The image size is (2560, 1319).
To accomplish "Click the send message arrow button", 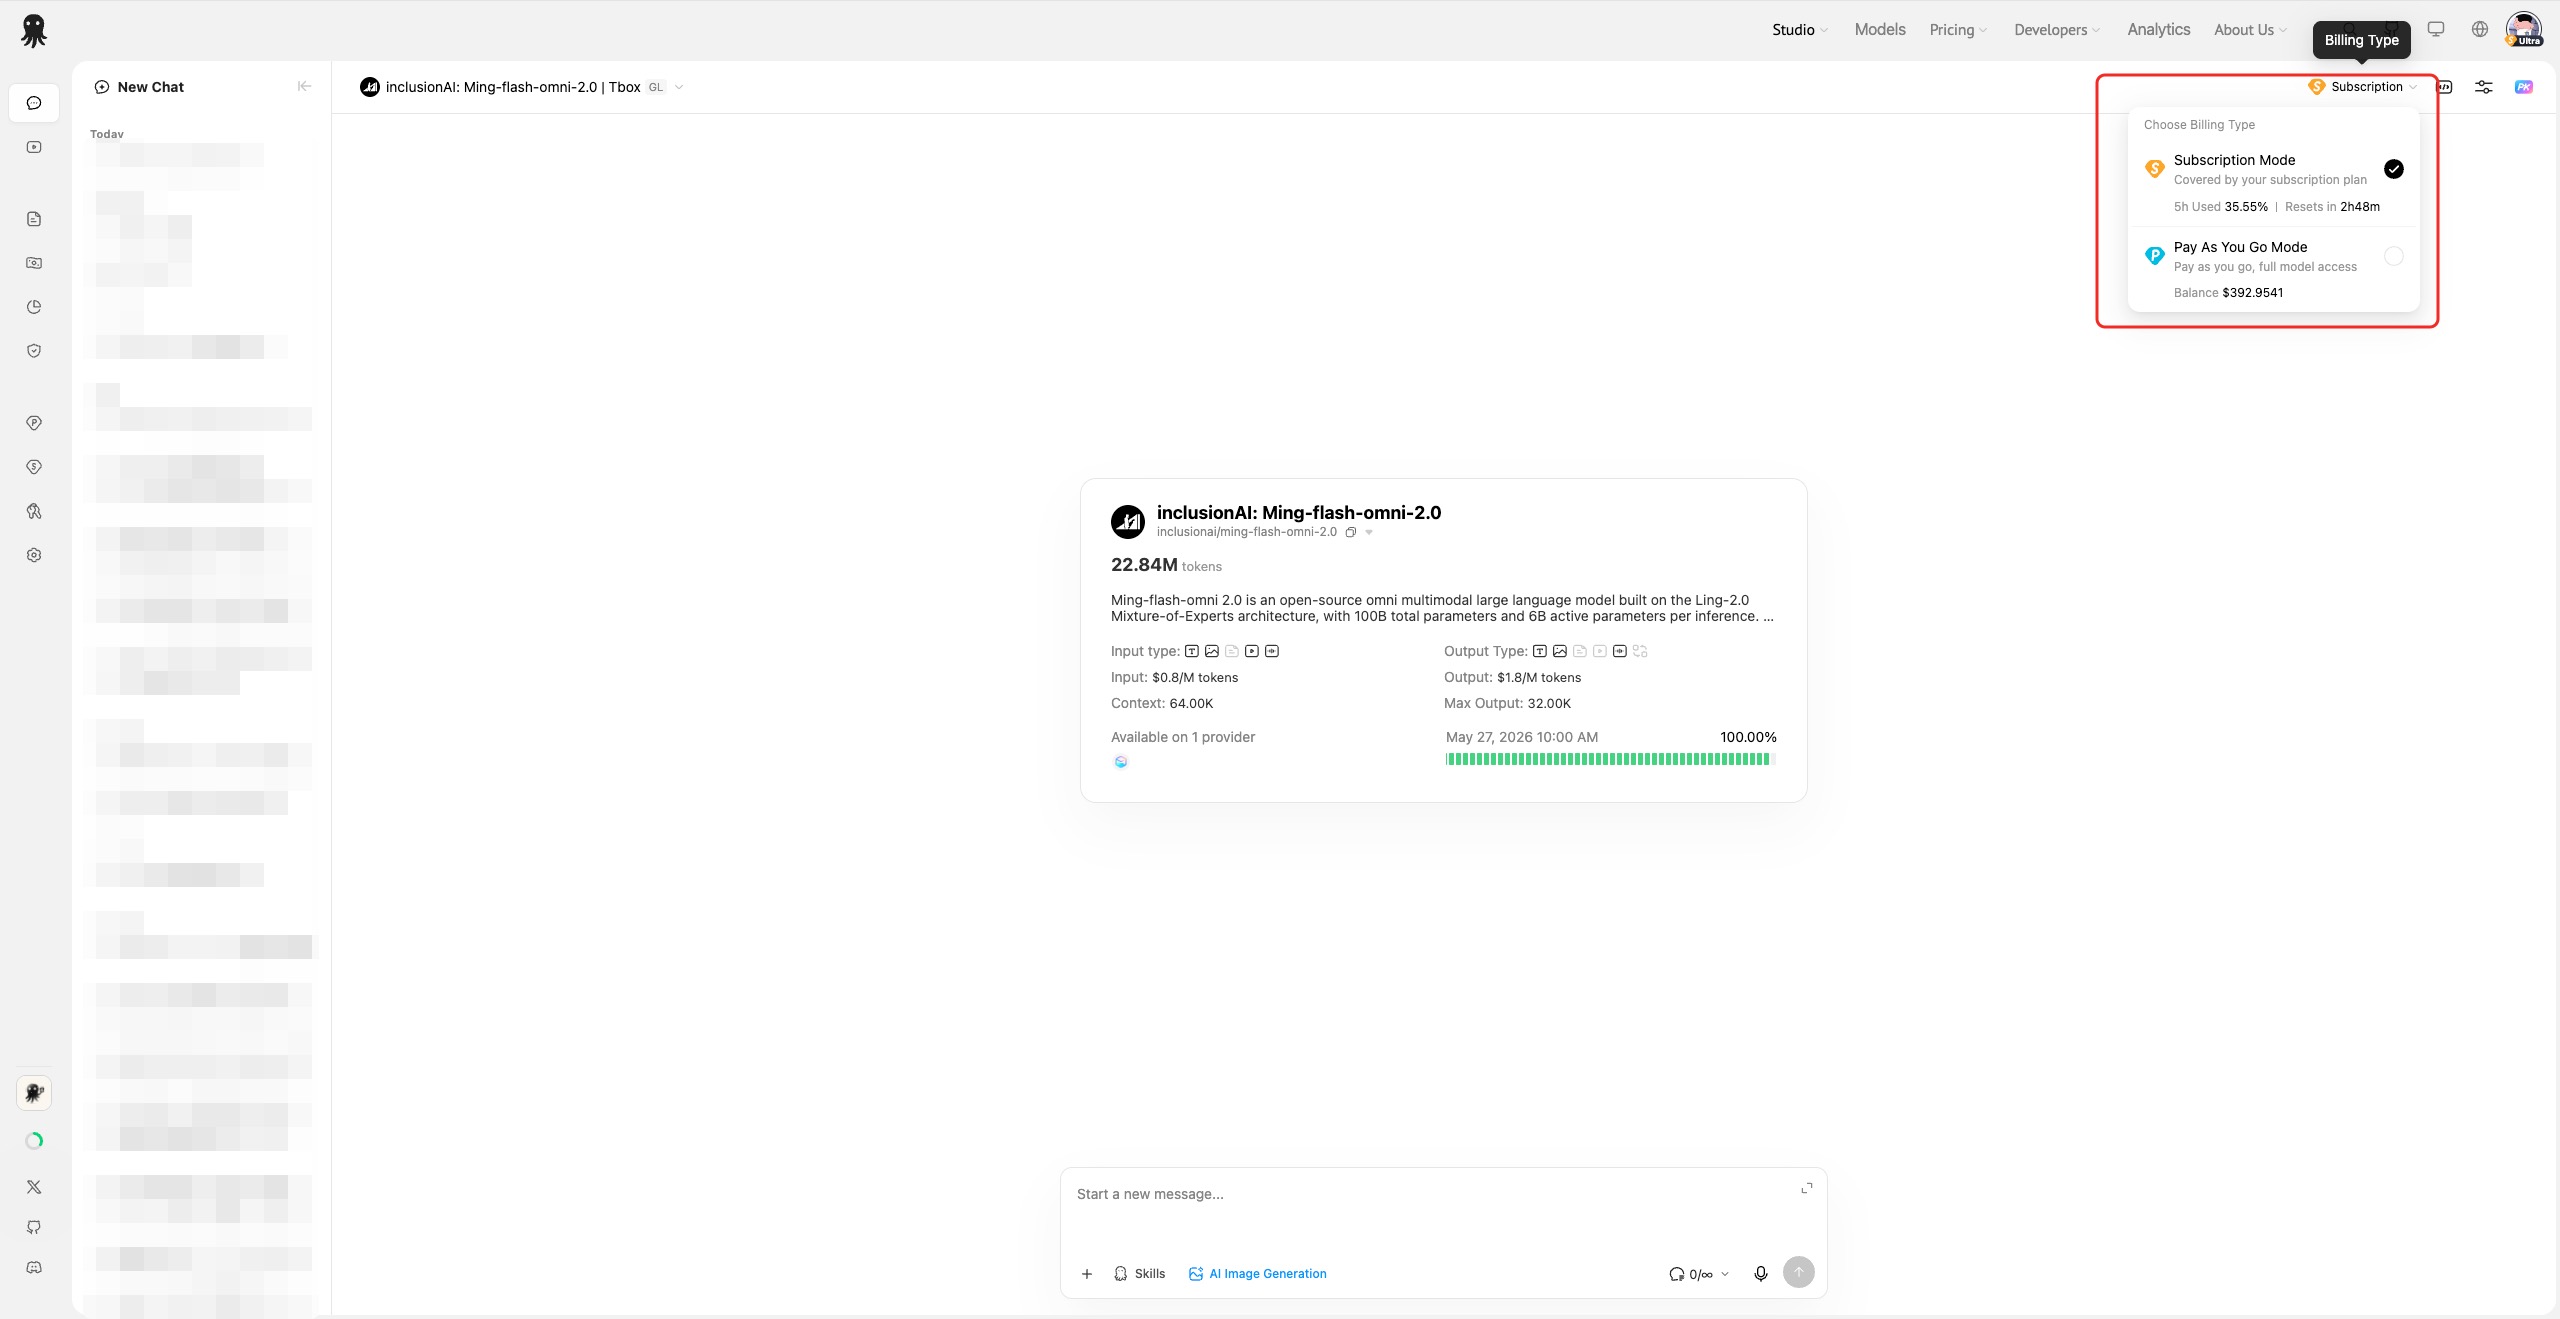I will point(1799,1272).
